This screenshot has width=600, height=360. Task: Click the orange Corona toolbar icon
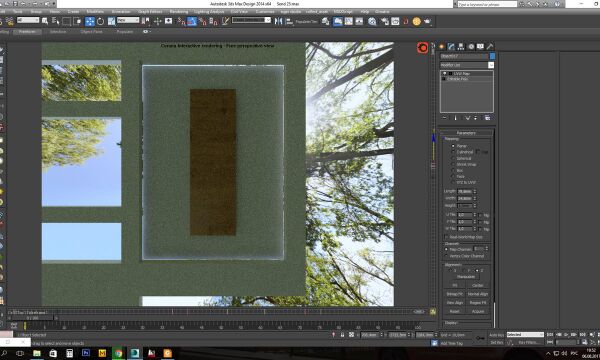pos(416,21)
